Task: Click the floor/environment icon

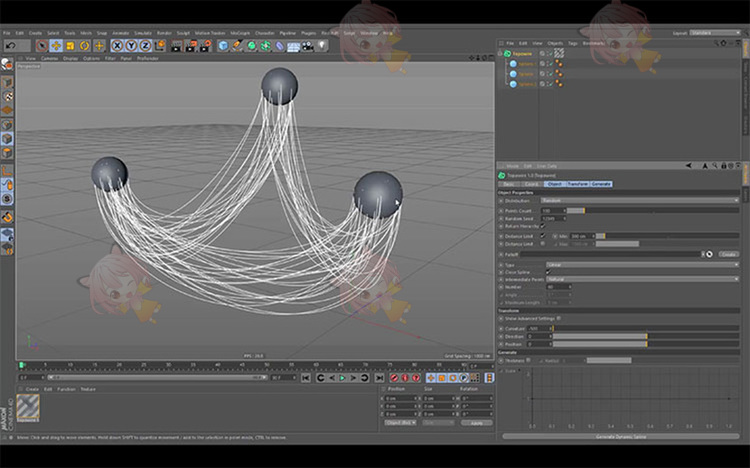Action: tap(294, 46)
